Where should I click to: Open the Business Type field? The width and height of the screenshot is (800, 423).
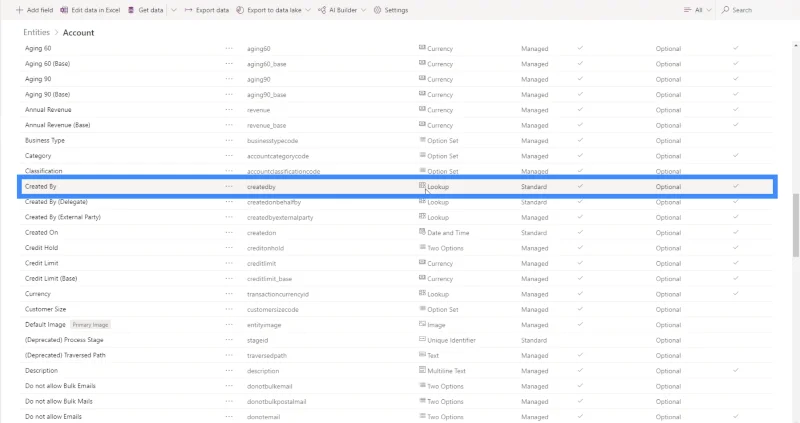pos(45,140)
